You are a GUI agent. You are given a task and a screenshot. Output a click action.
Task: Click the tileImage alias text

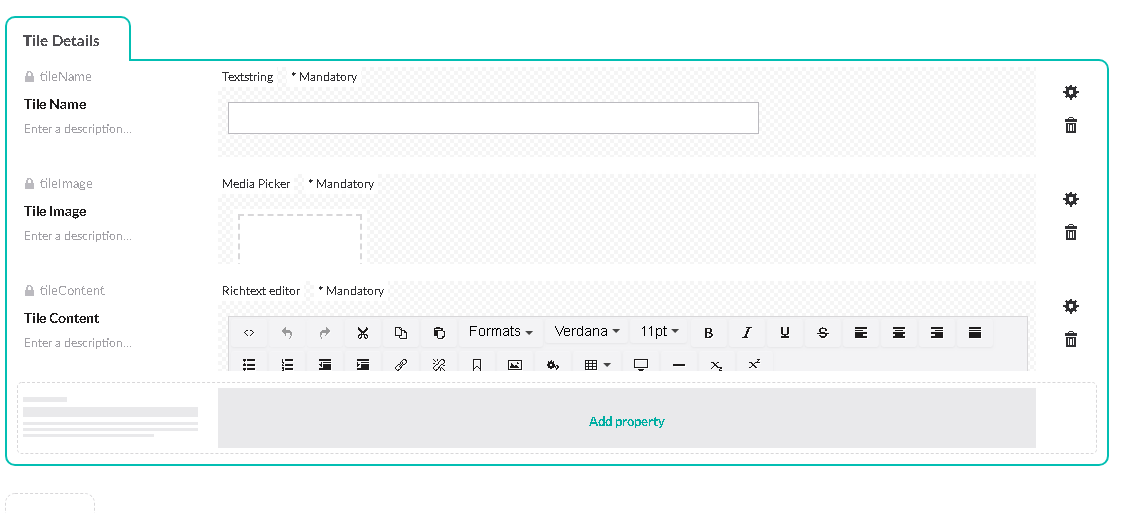pos(67,184)
